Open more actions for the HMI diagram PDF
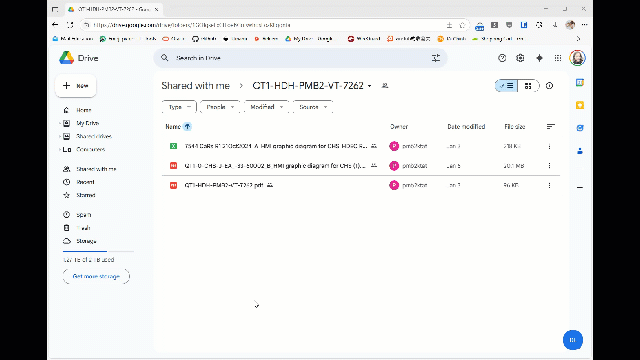640x360 pixels. coord(549,166)
